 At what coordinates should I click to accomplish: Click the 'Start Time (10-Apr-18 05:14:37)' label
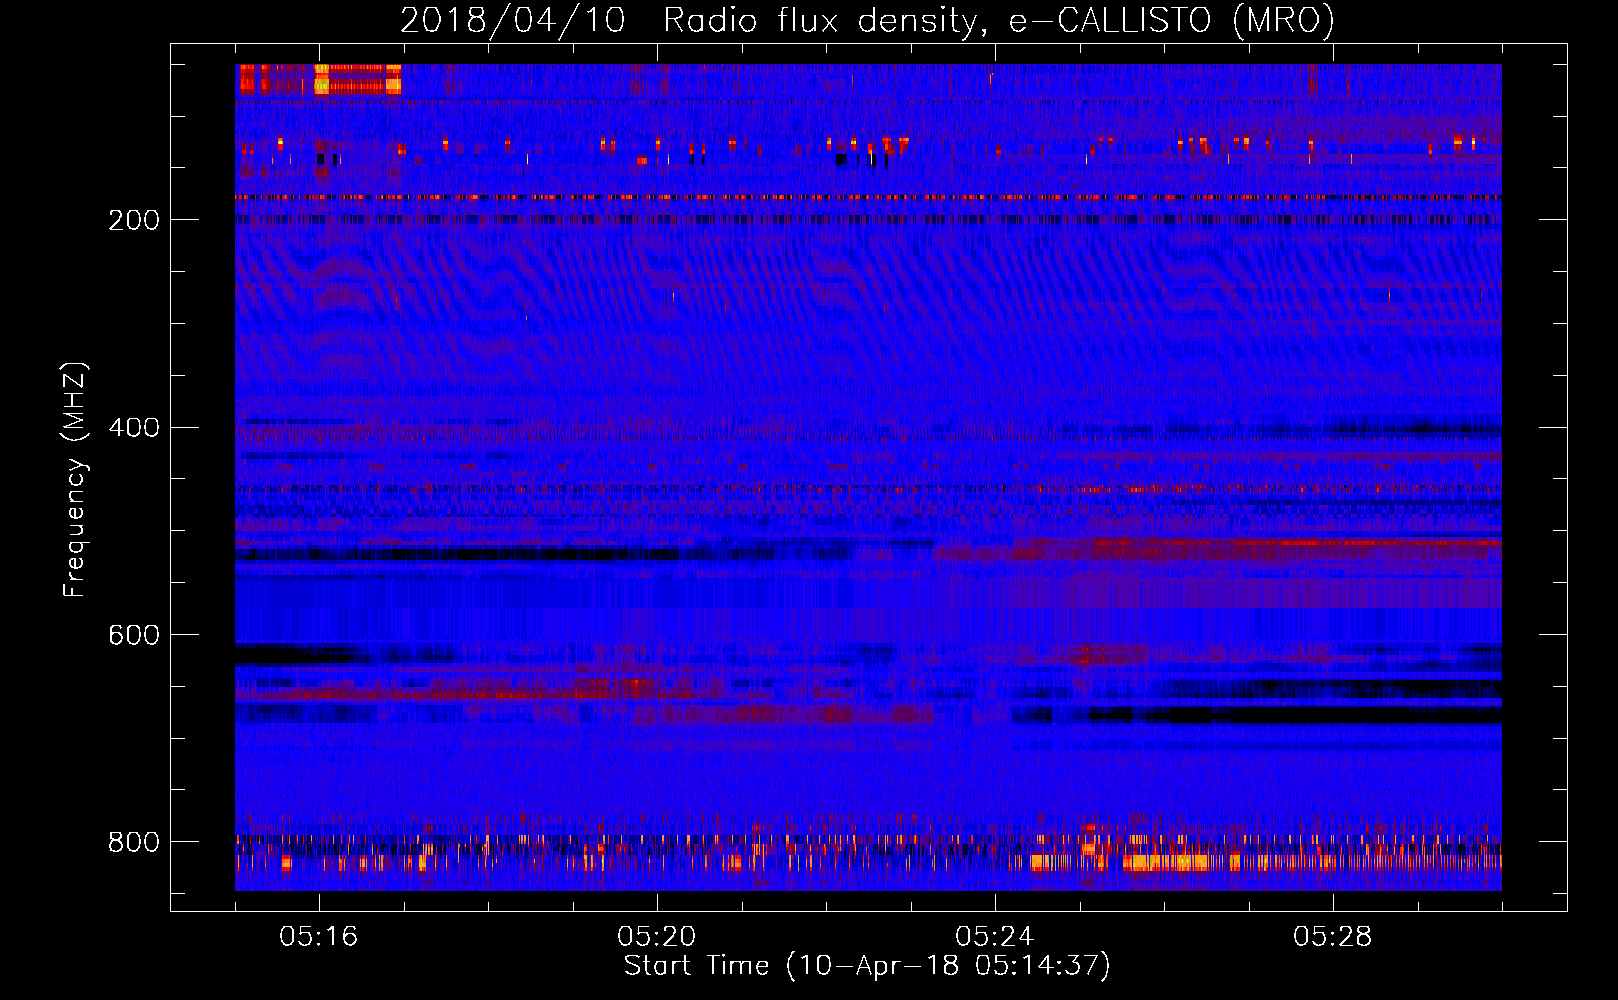click(867, 966)
